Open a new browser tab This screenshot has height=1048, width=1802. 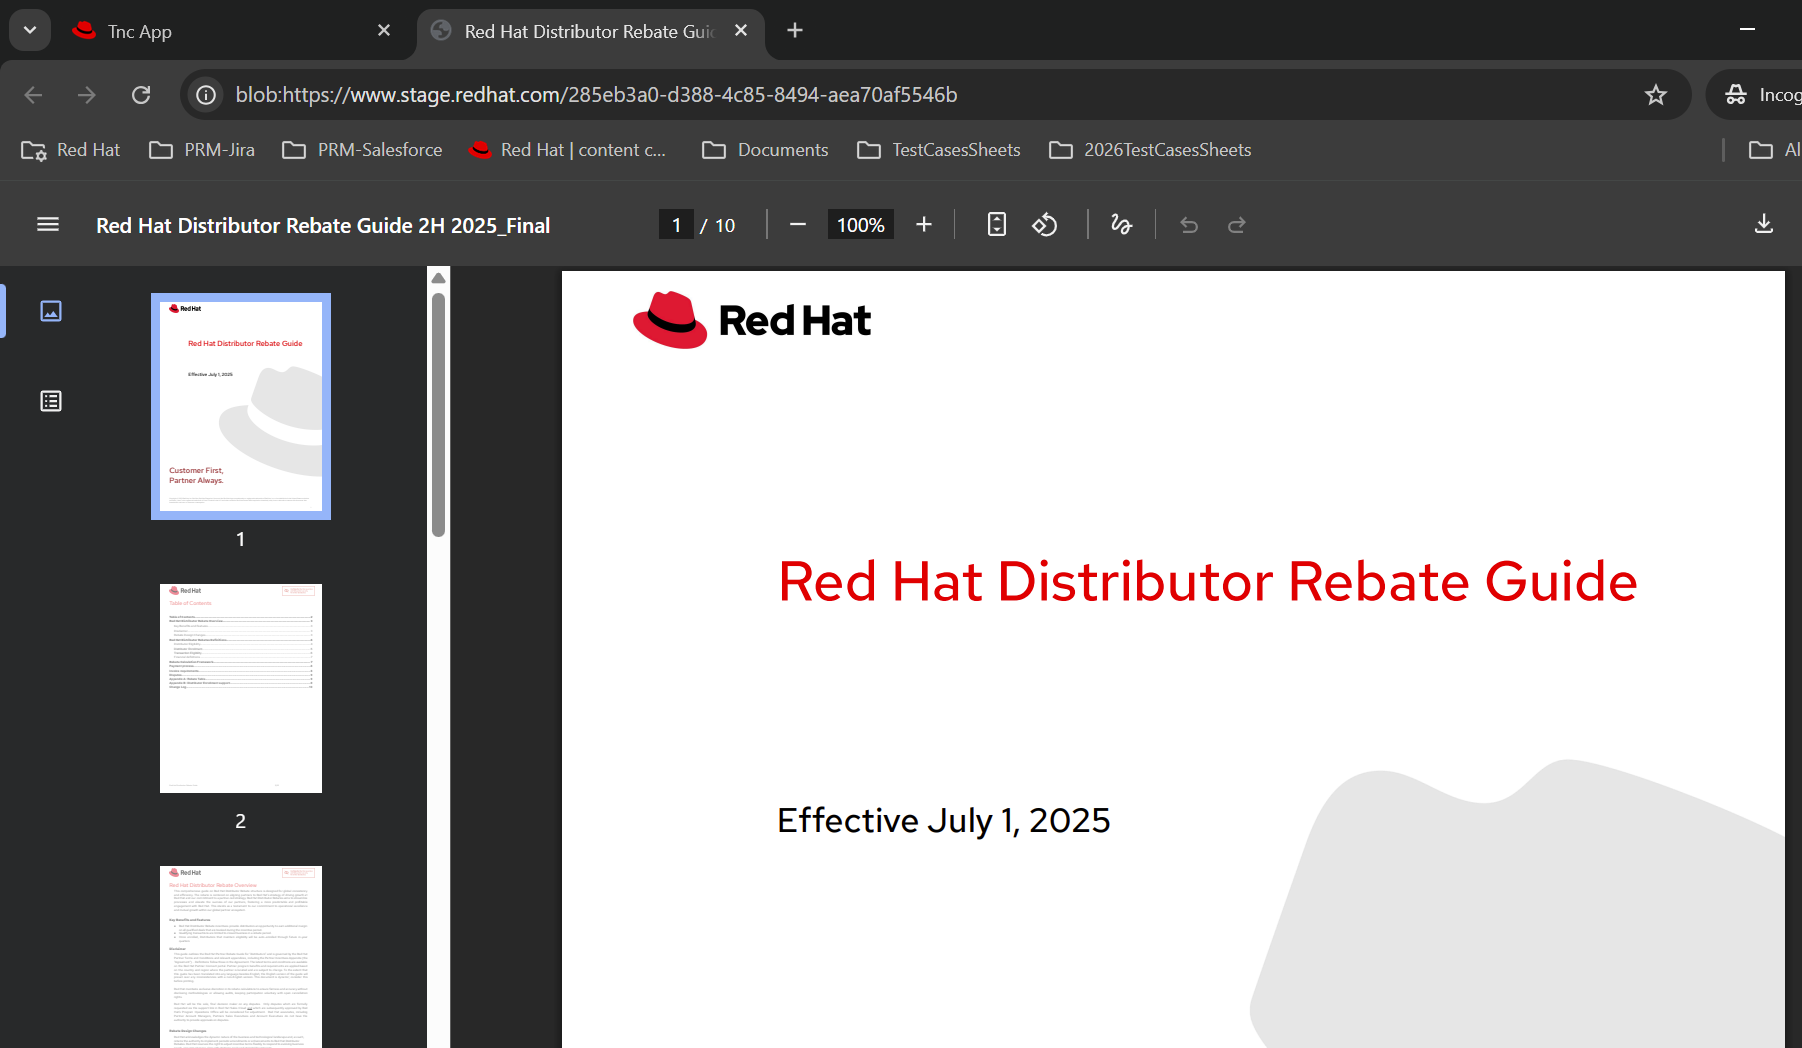pos(795,31)
